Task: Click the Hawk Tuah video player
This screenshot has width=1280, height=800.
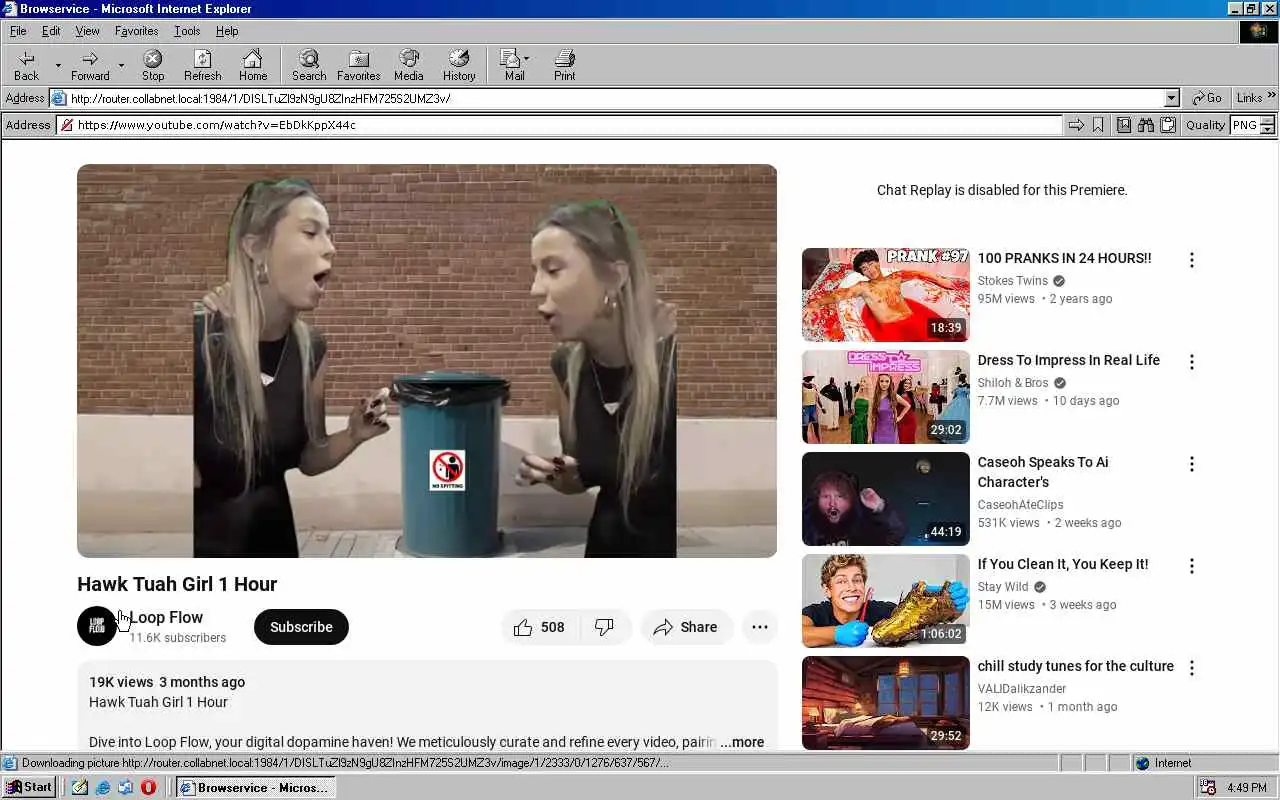Action: tap(427, 361)
